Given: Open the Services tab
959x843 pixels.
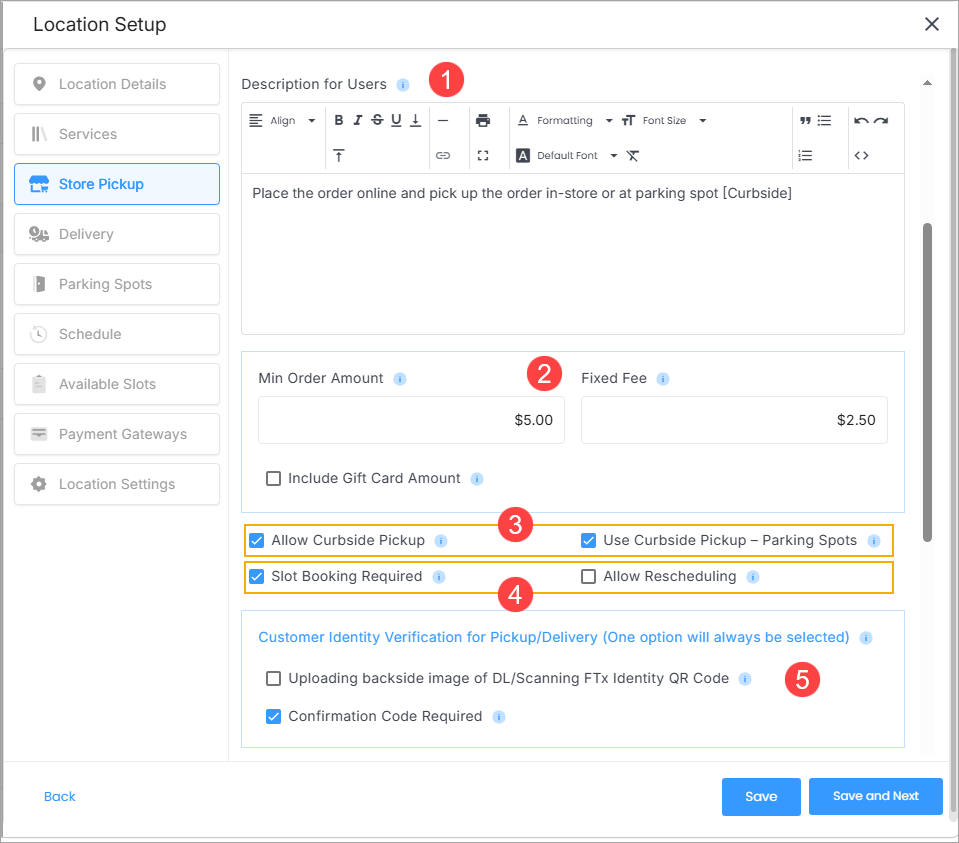Looking at the screenshot, I should pyautogui.click(x=117, y=134).
